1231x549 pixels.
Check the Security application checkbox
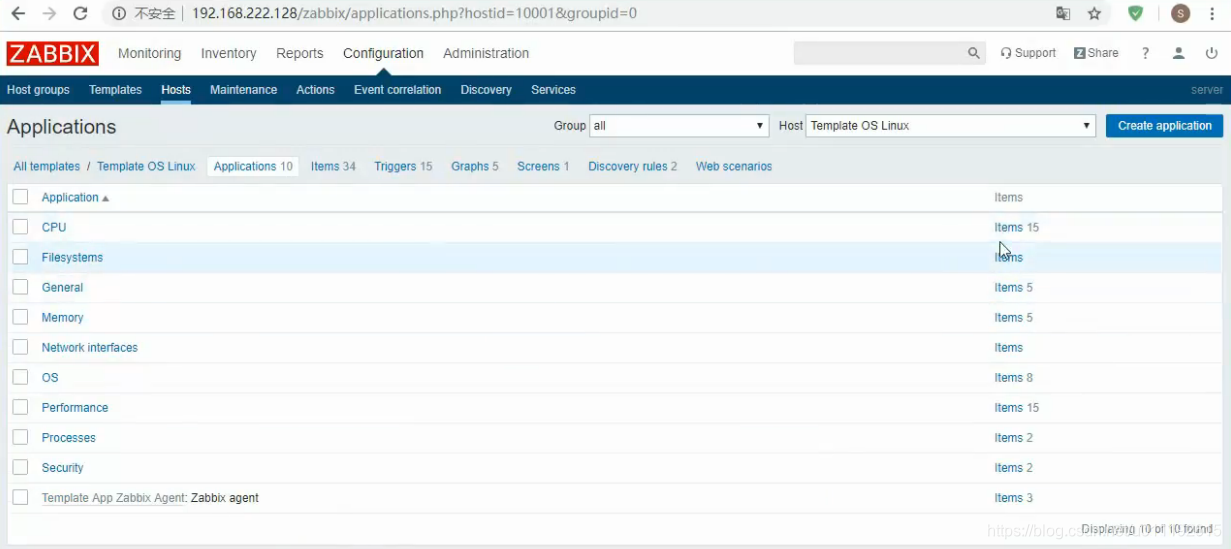20,467
